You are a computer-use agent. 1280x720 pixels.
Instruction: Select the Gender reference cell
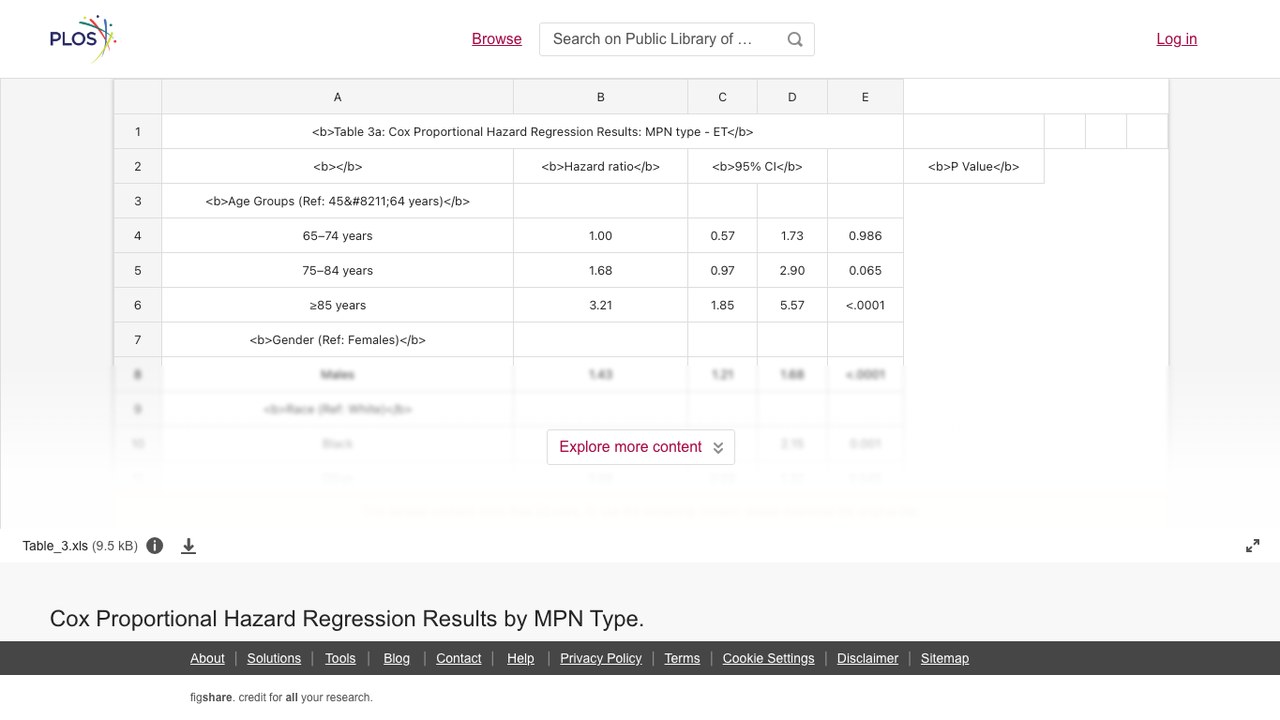click(x=337, y=340)
